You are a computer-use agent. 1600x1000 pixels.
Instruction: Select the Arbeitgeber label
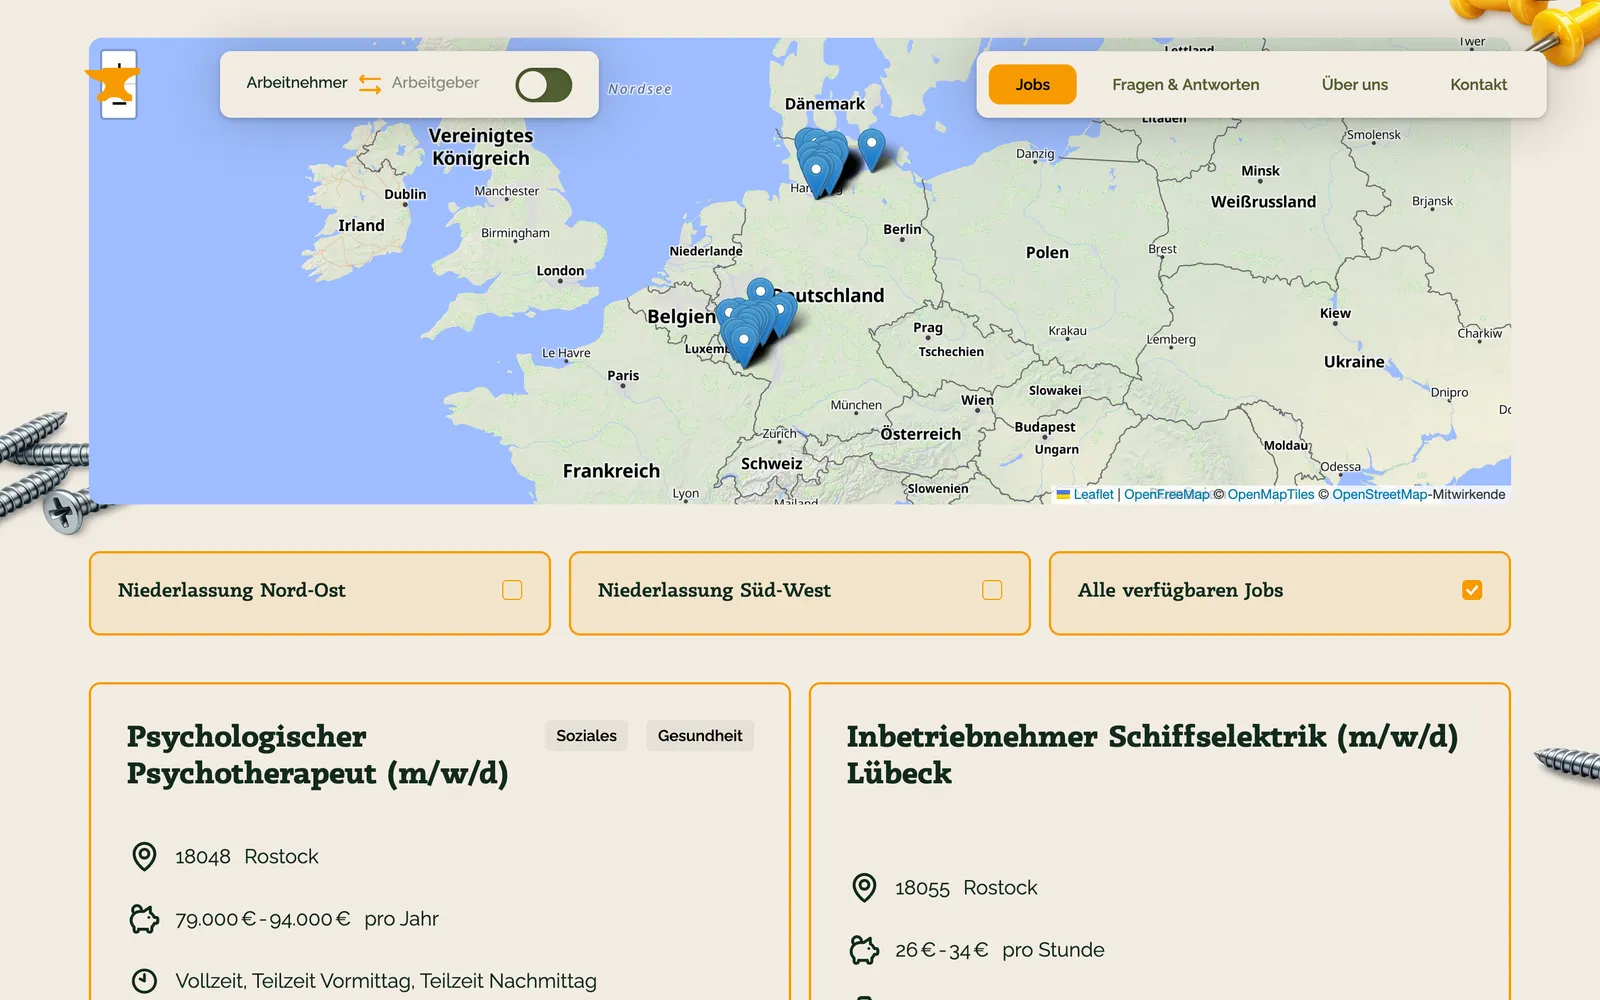pos(435,83)
